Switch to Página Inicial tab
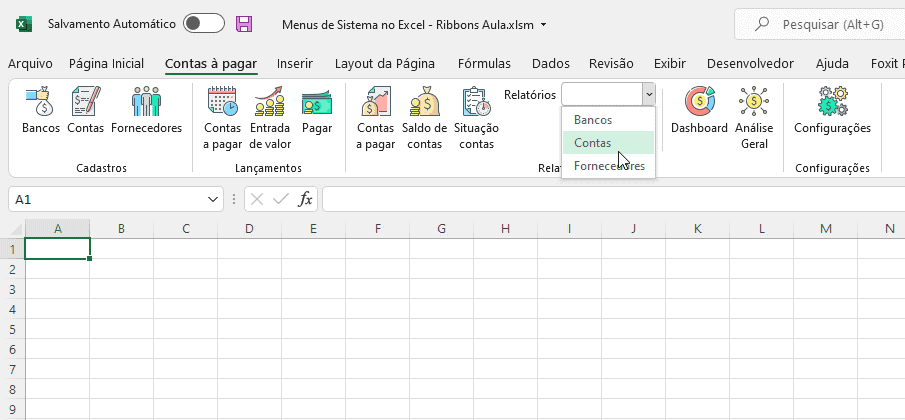 pyautogui.click(x=106, y=64)
